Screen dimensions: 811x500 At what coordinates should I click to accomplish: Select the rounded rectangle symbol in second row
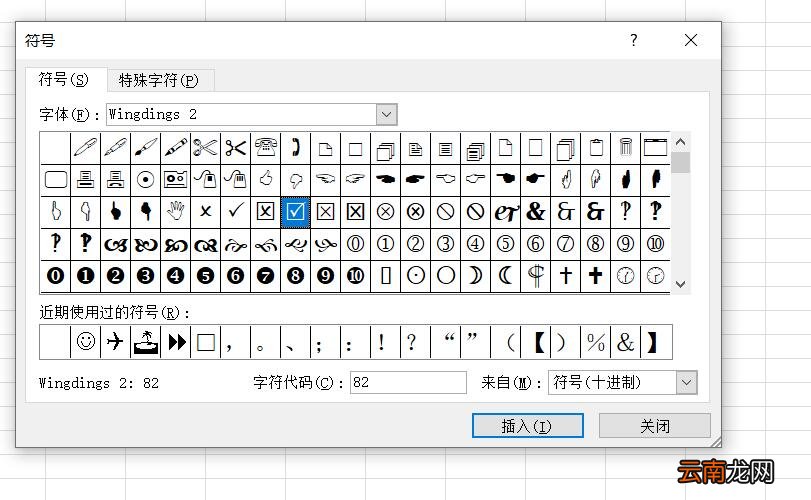pos(55,180)
